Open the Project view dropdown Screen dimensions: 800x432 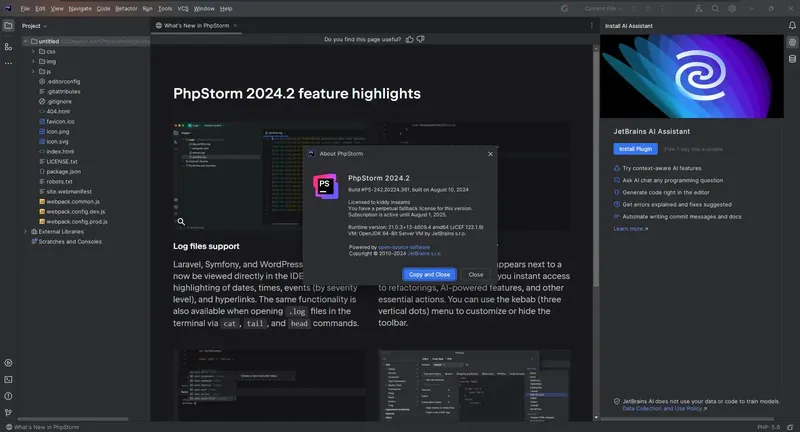click(x=34, y=26)
